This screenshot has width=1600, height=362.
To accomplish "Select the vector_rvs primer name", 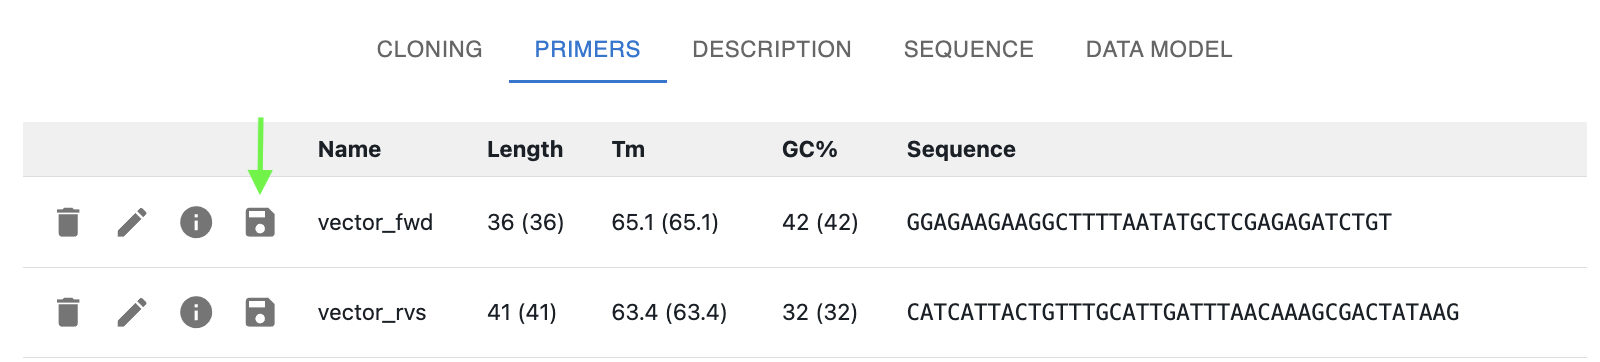I will [372, 312].
